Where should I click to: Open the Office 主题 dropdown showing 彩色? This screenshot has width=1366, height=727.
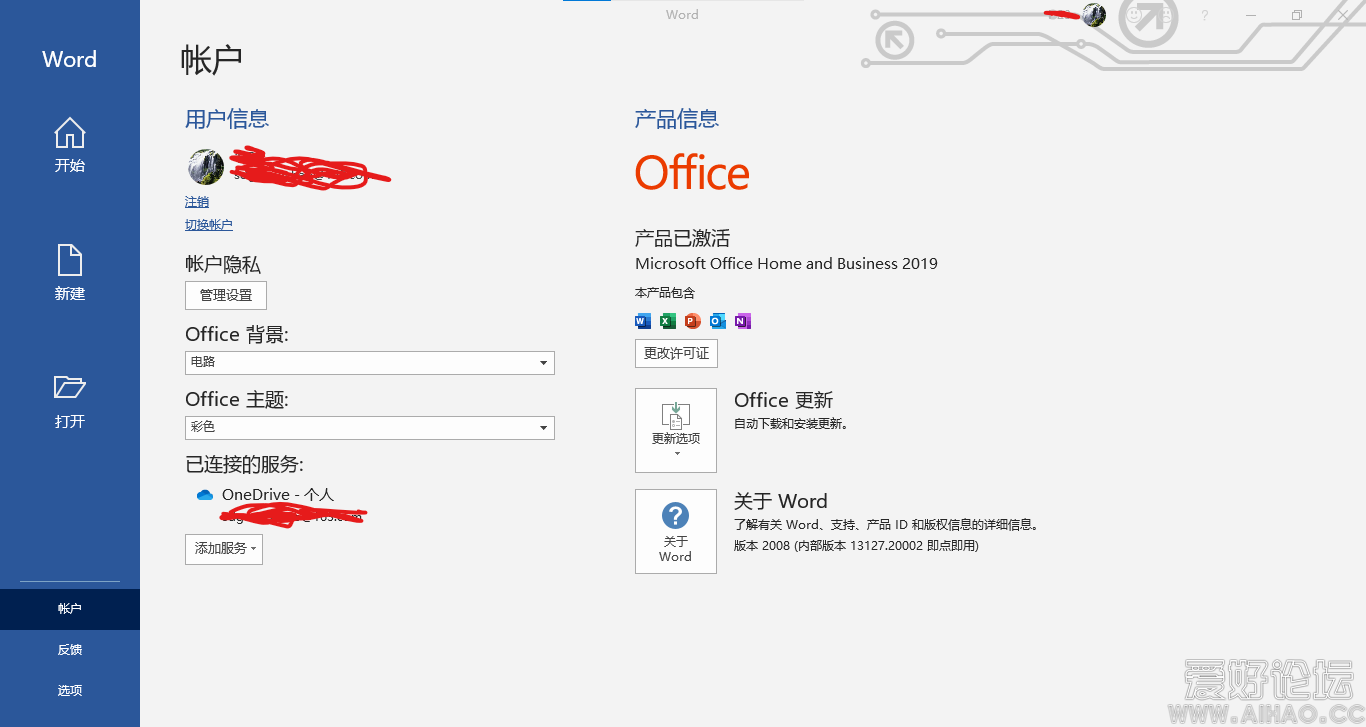click(368, 427)
